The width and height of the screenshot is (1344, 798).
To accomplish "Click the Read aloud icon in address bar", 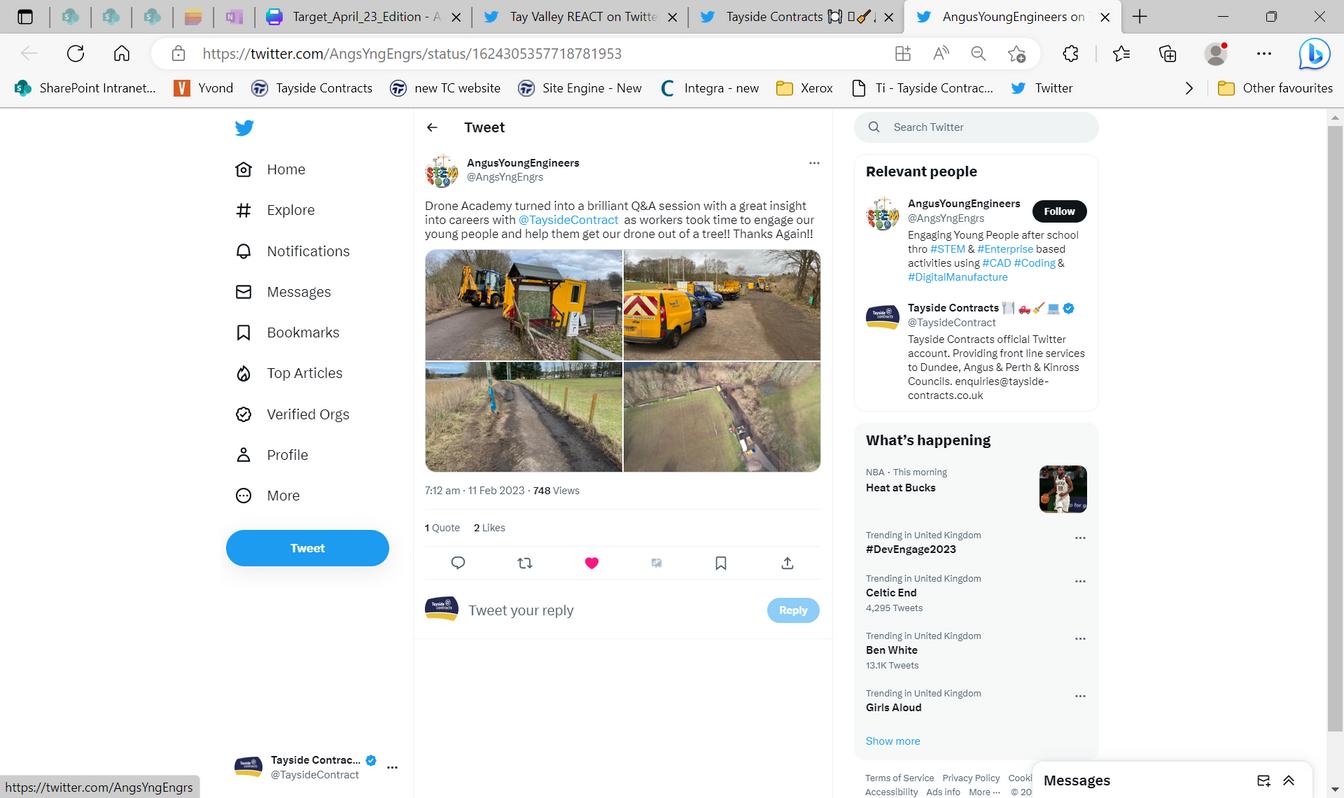I will pos(941,54).
